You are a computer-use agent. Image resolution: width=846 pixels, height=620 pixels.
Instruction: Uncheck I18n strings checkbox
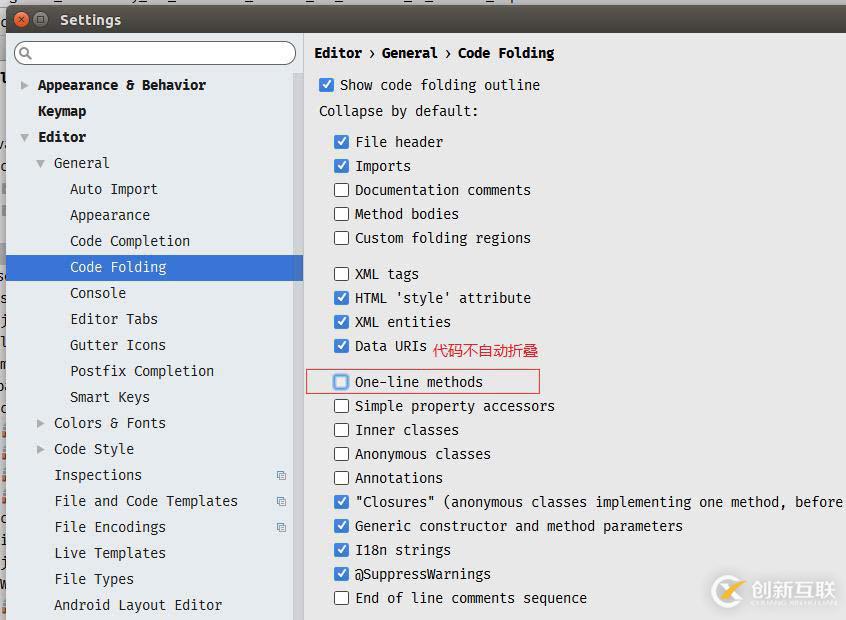342,550
